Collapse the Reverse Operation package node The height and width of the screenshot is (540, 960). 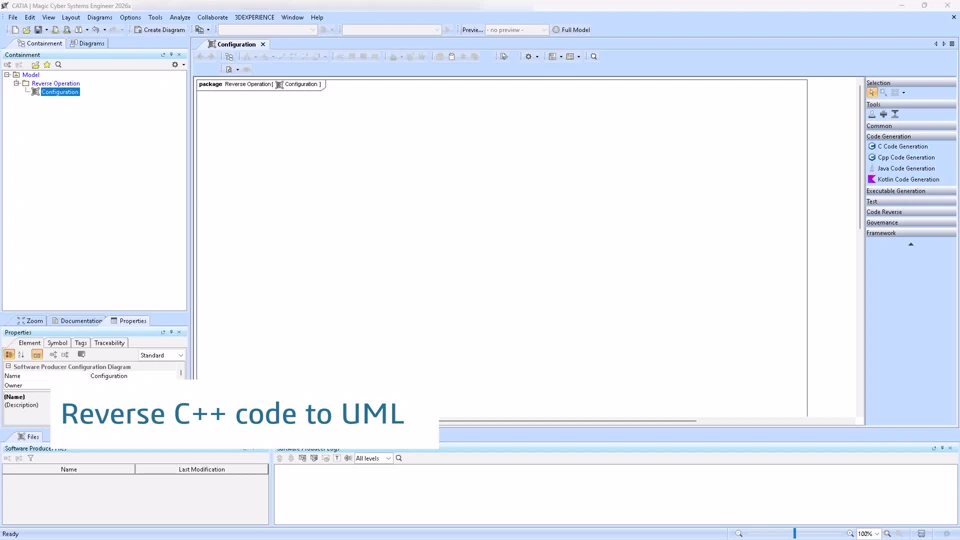click(x=17, y=83)
